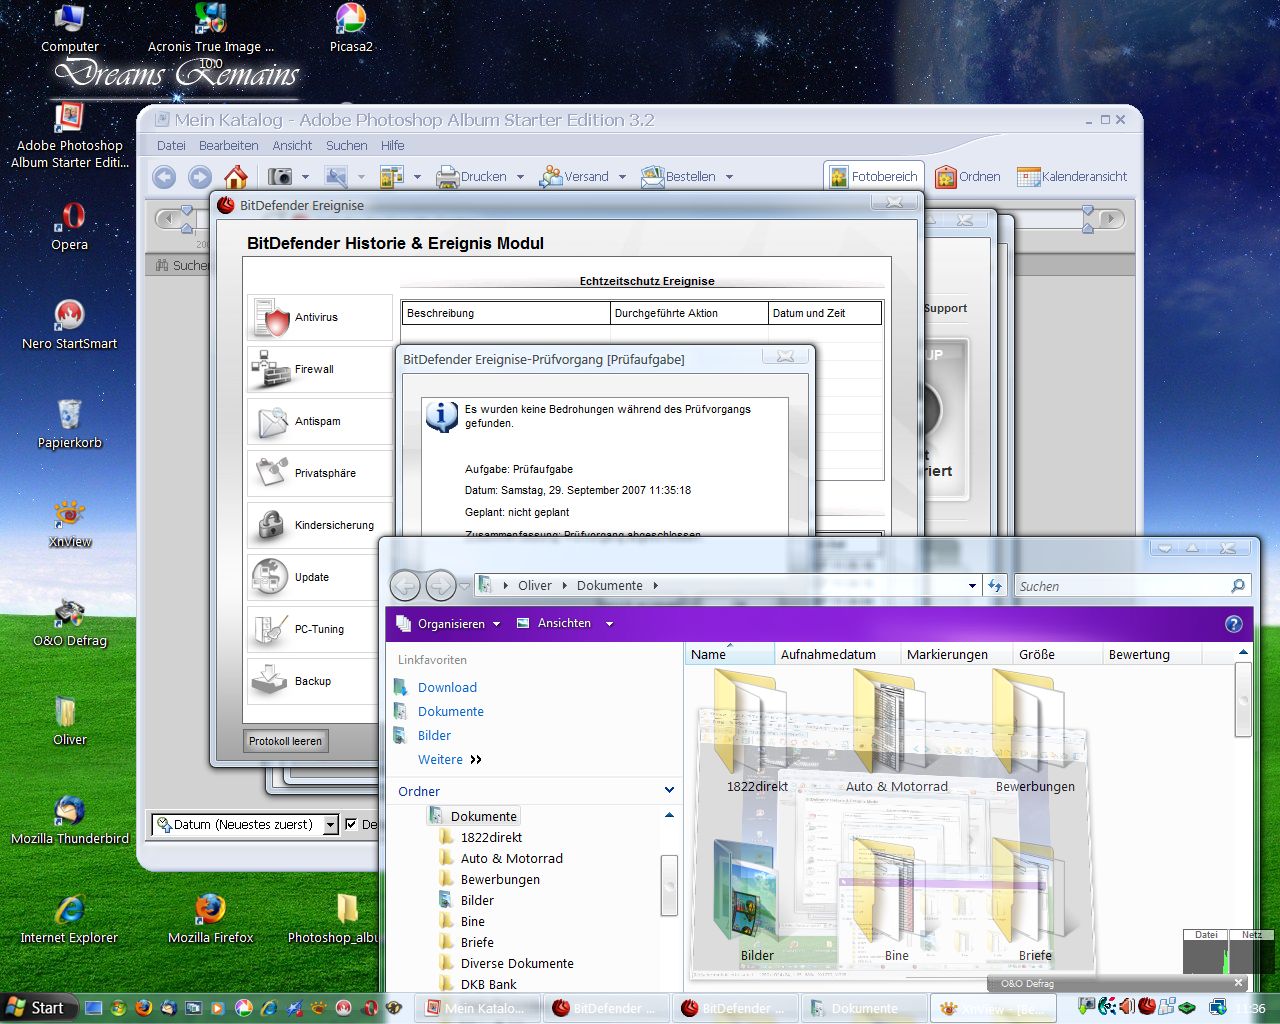Click the volume speaker tray icon
Image resolution: width=1280 pixels, height=1024 pixels.
[x=1127, y=1007]
